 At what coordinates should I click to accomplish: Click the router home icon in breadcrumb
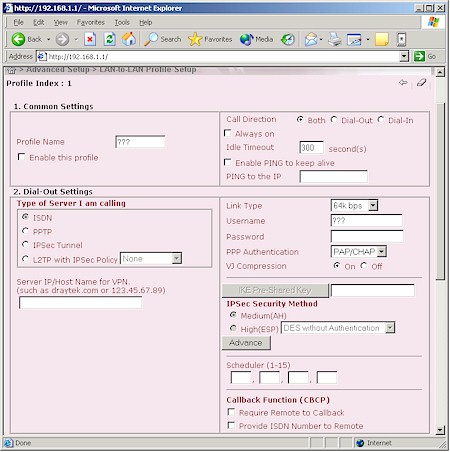point(12,70)
